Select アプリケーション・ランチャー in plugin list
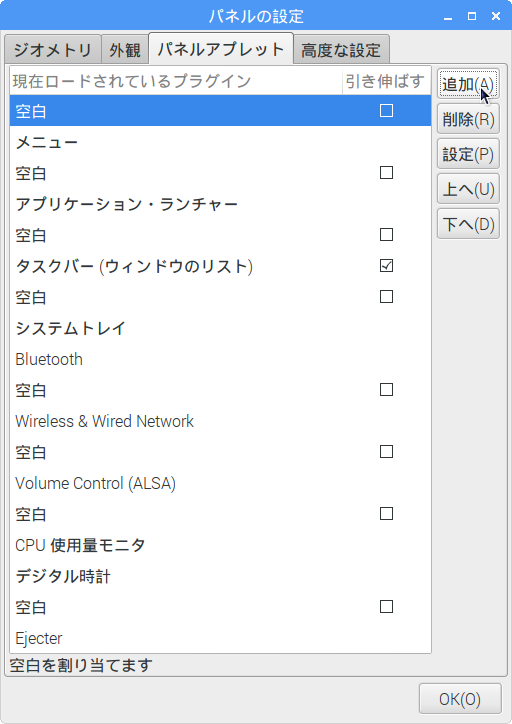Viewport: 512px width, 724px height. [x=220, y=204]
